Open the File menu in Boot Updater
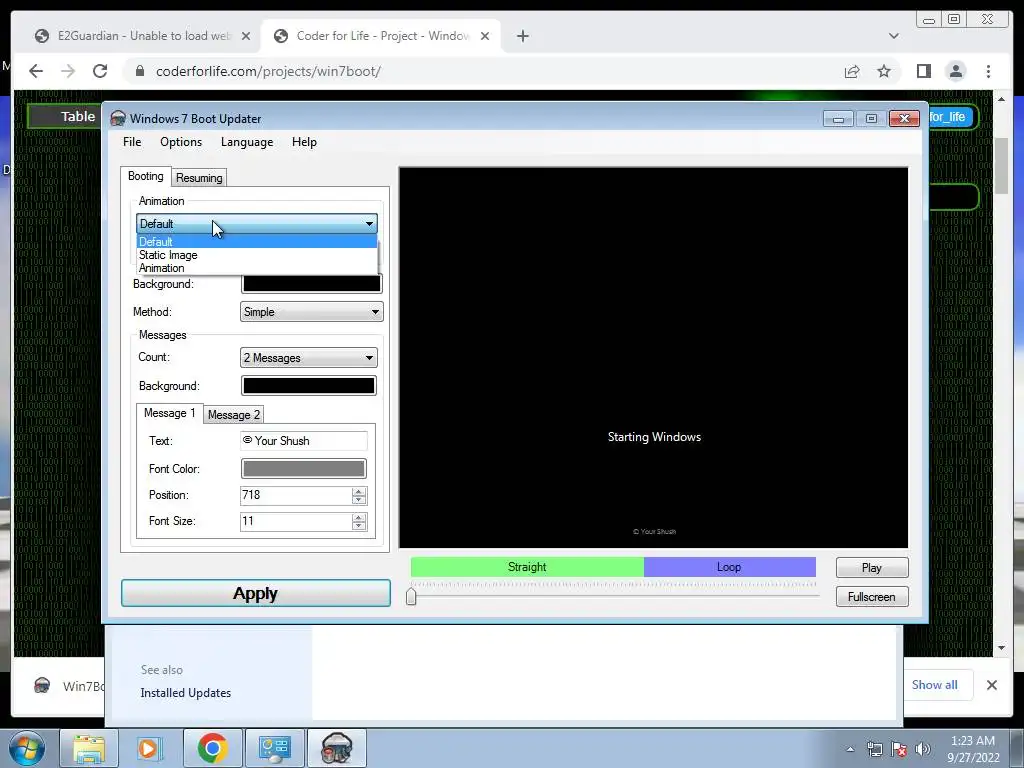Screen dimensions: 1024x768 132,142
